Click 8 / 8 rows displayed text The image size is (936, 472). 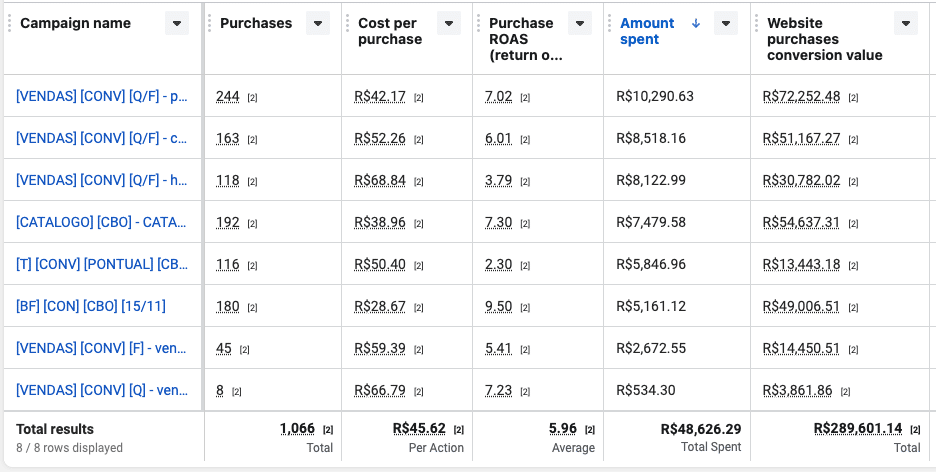click(69, 448)
